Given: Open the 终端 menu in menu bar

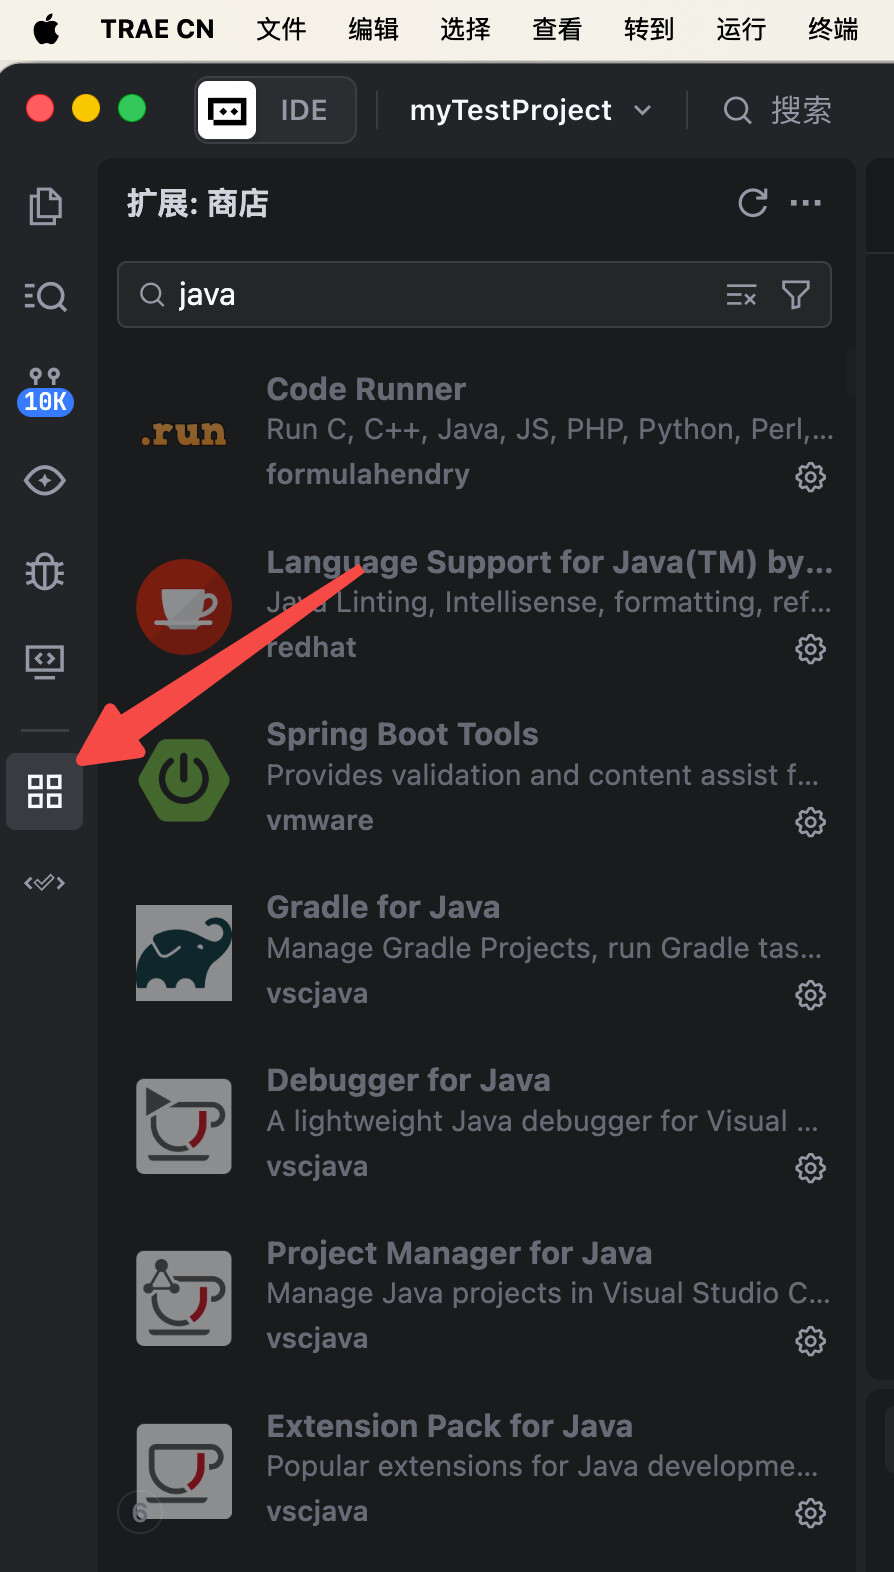Looking at the screenshot, I should coord(833,29).
